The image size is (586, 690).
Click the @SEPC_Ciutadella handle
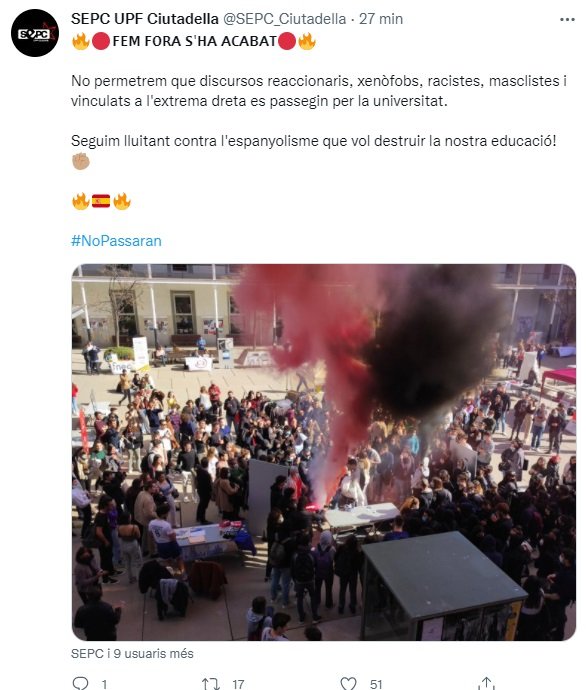[285, 19]
